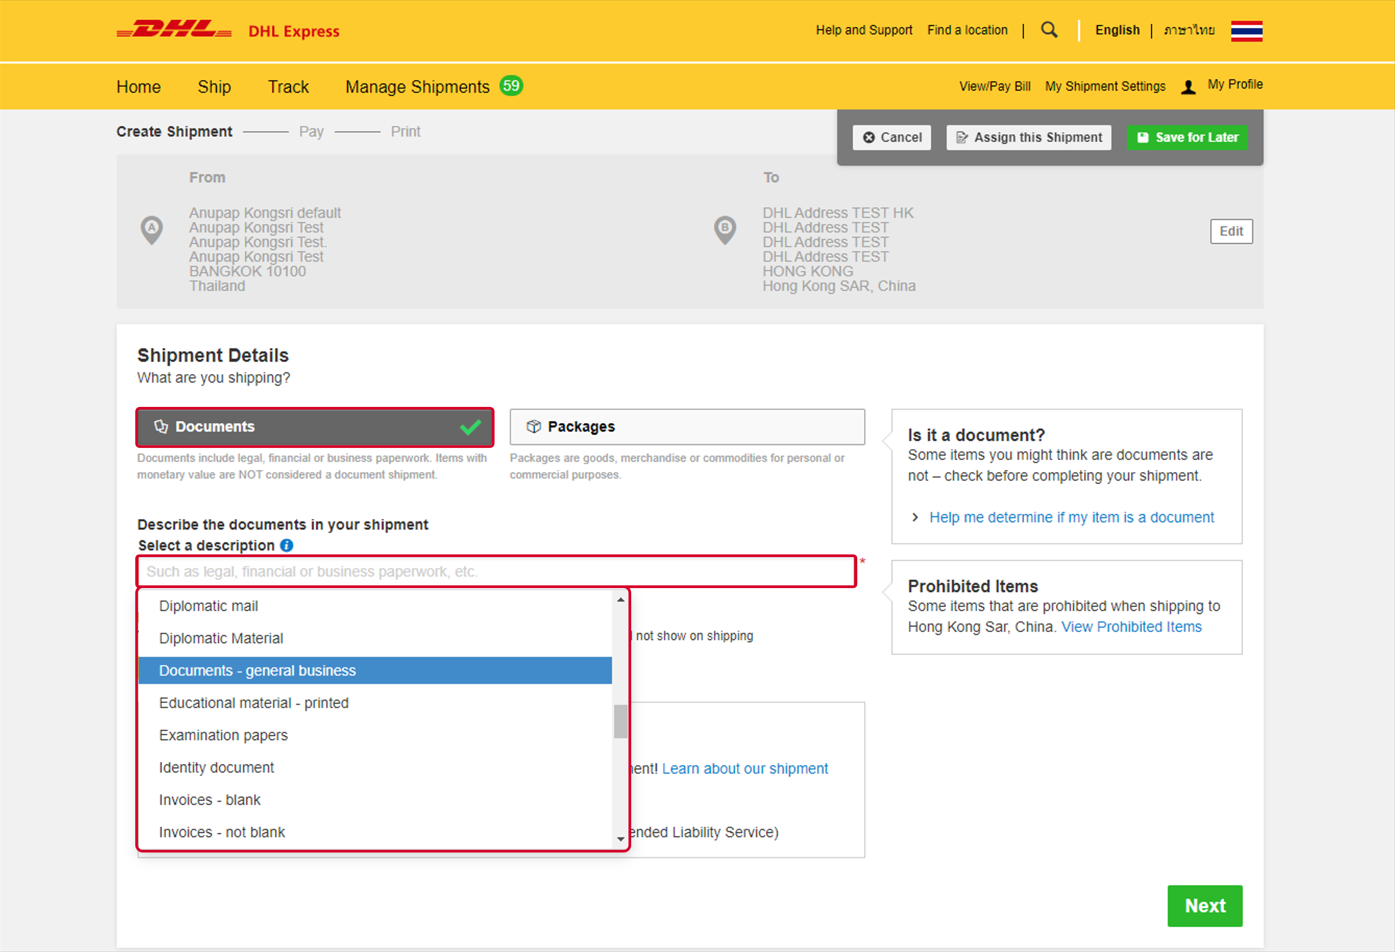Open Manage Shipments tab
The image size is (1395, 952).
point(418,87)
